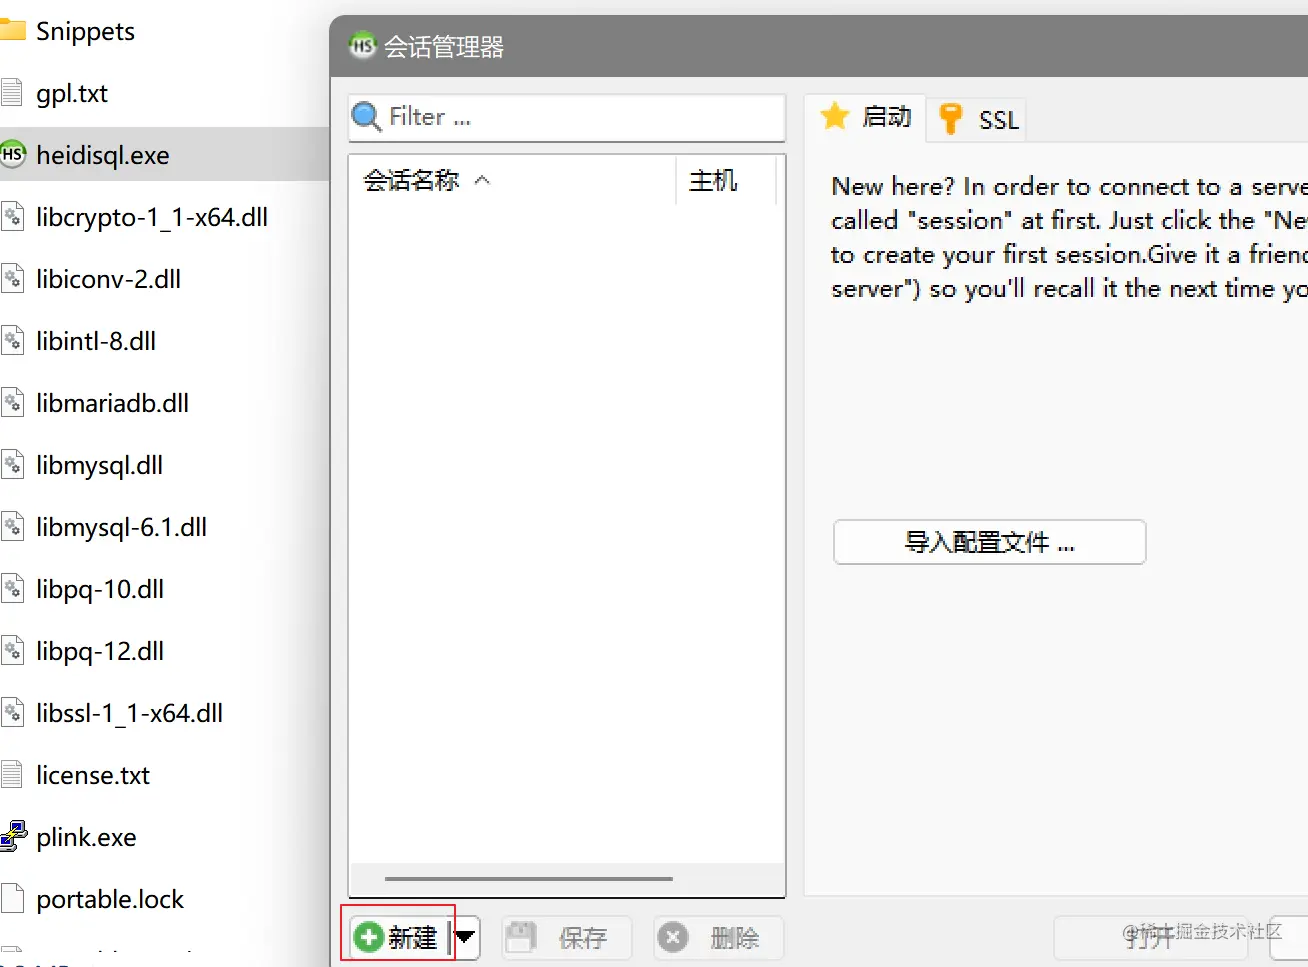Select the Snippets folder
The height and width of the screenshot is (967, 1308).
point(85,31)
